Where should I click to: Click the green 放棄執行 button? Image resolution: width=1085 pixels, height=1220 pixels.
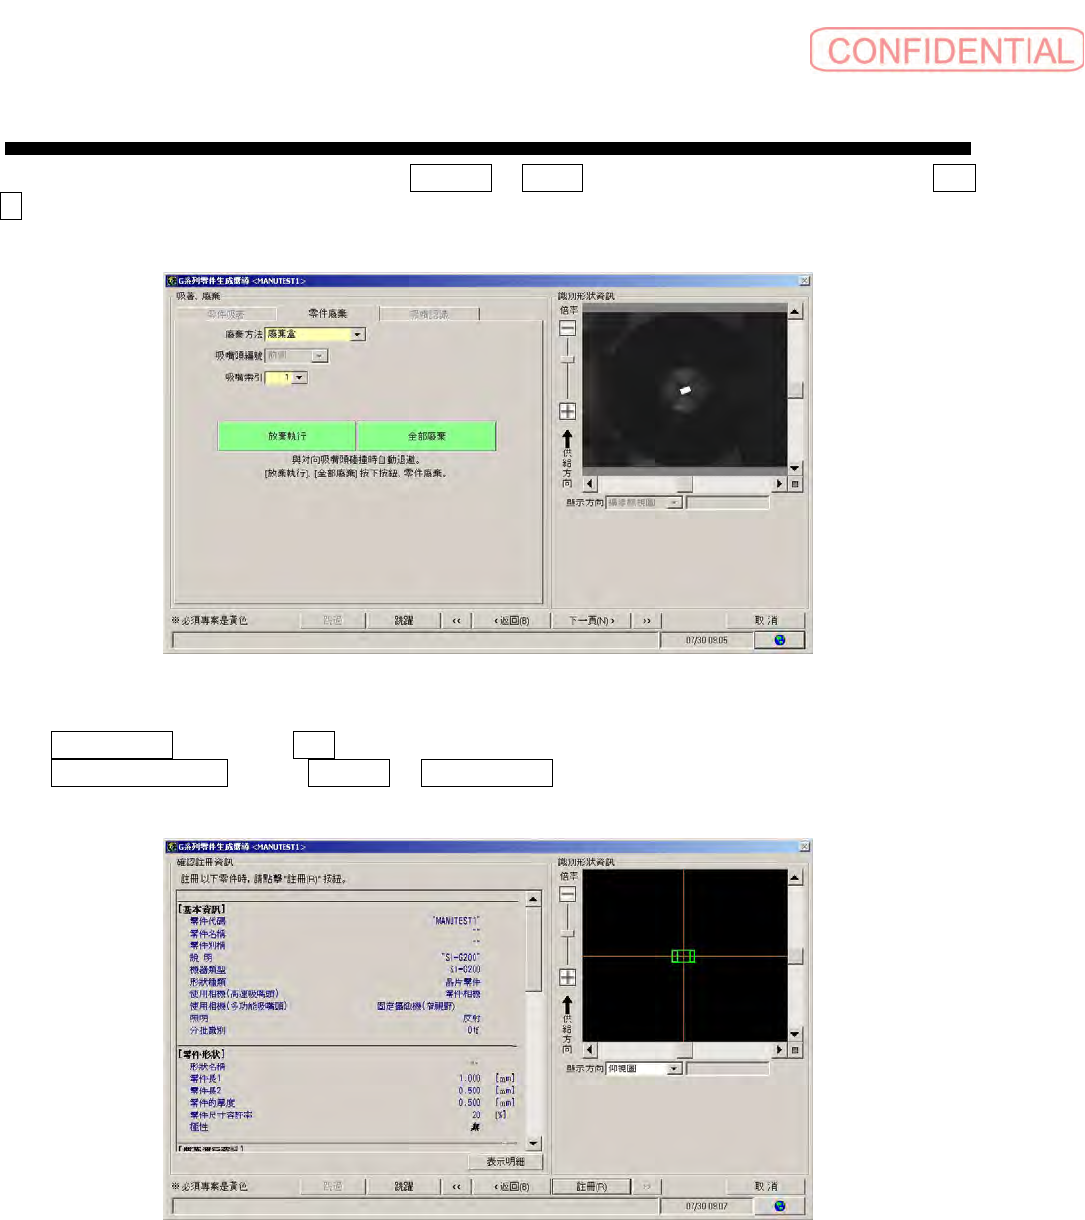tap(287, 436)
